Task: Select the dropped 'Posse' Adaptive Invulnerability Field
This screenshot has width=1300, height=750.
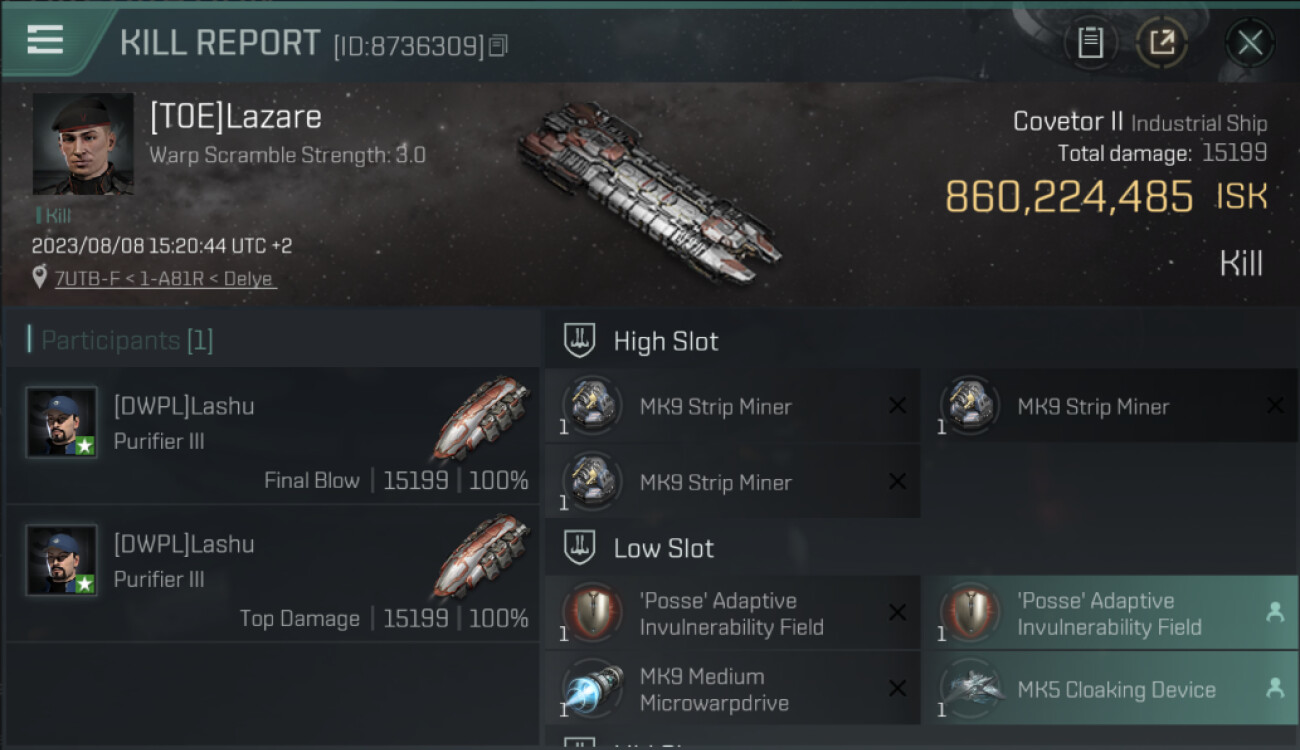Action: click(x=1111, y=613)
